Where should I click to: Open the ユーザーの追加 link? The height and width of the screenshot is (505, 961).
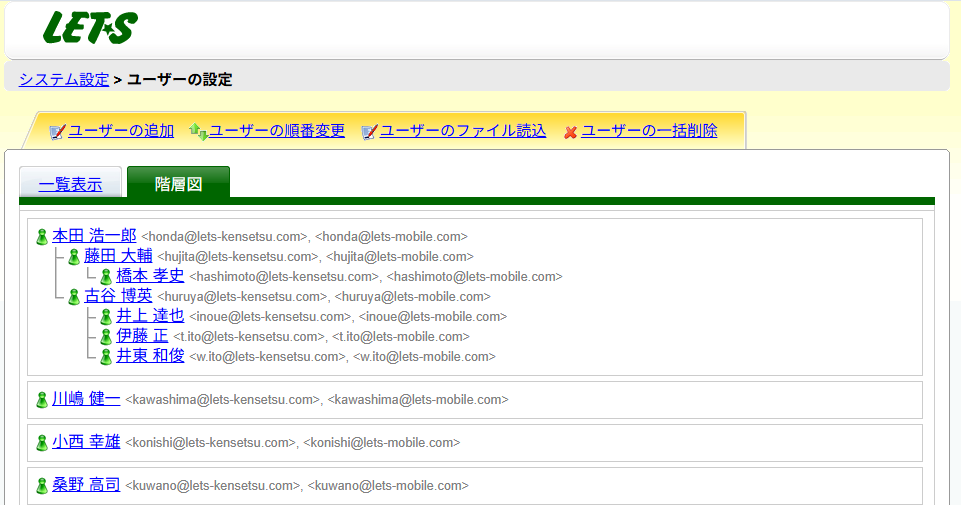[121, 131]
